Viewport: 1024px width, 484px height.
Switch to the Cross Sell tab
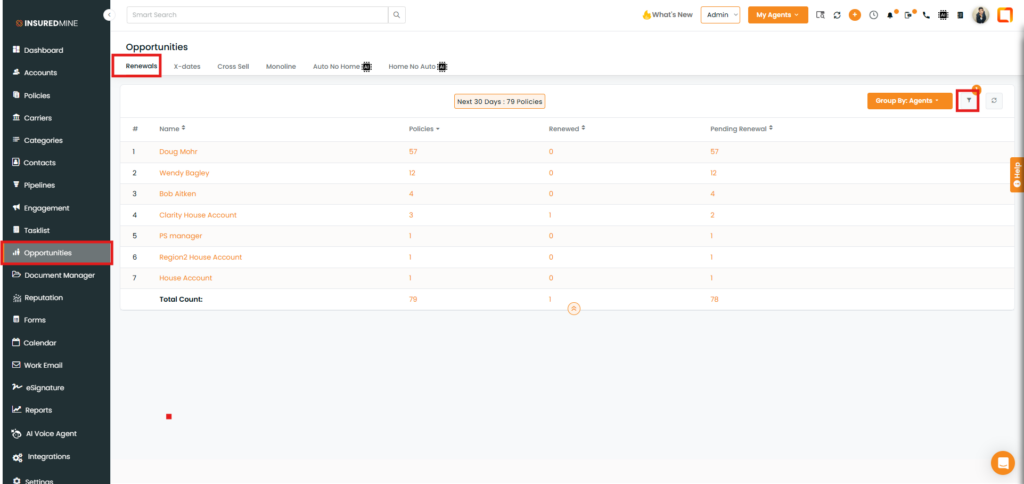click(233, 66)
